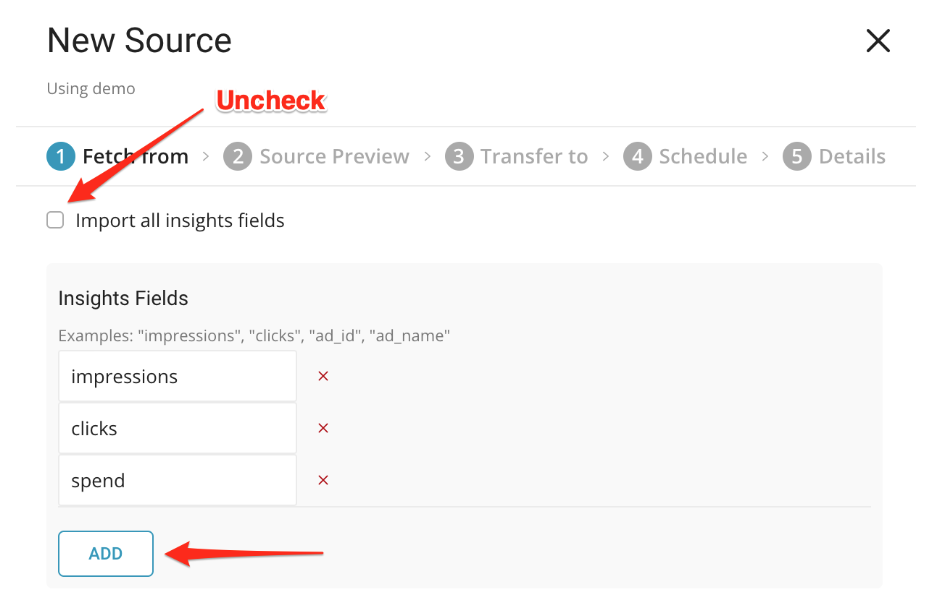Remove the impressions field with red X
The height and width of the screenshot is (608, 936).
coord(323,377)
